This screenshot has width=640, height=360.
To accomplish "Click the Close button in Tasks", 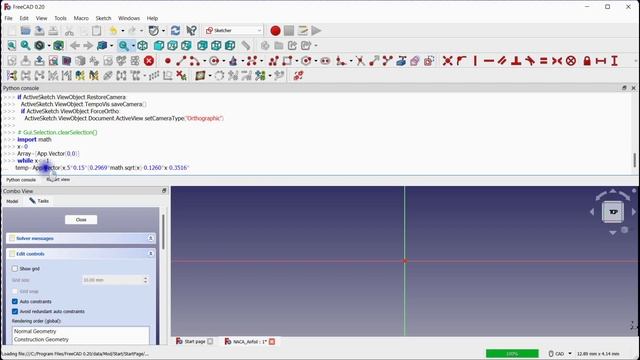I will 81,220.
